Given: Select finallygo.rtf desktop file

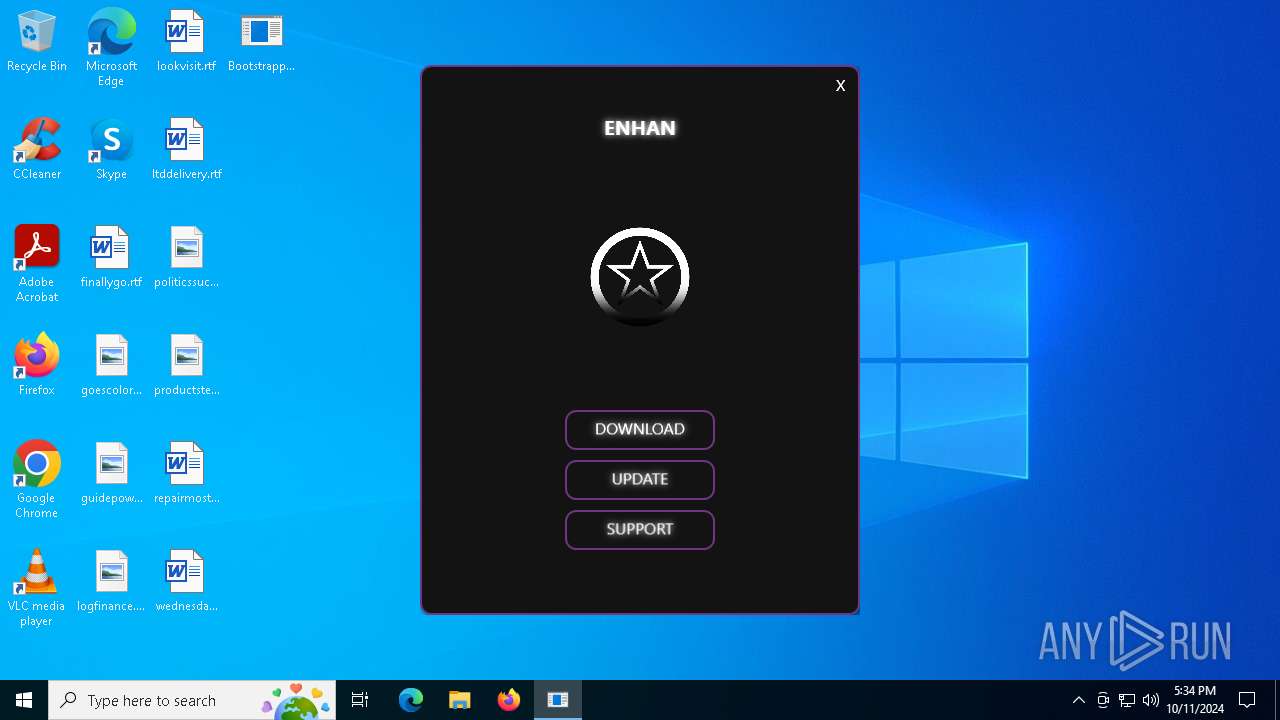Looking at the screenshot, I should point(111,257).
